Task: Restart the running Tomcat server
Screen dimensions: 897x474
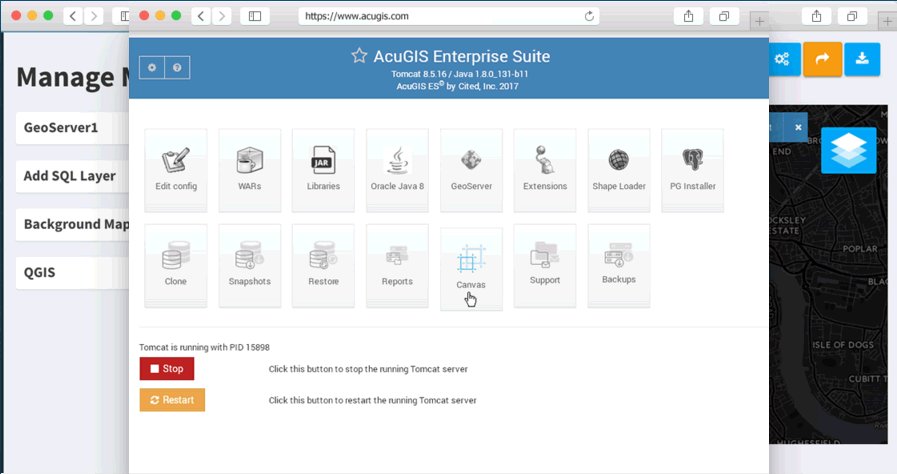Action: 172,400
